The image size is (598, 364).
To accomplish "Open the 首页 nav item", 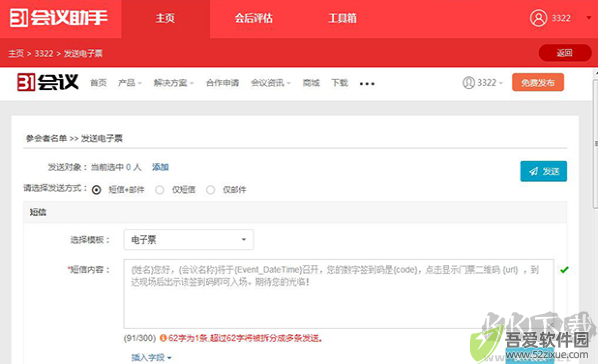I will pos(98,83).
